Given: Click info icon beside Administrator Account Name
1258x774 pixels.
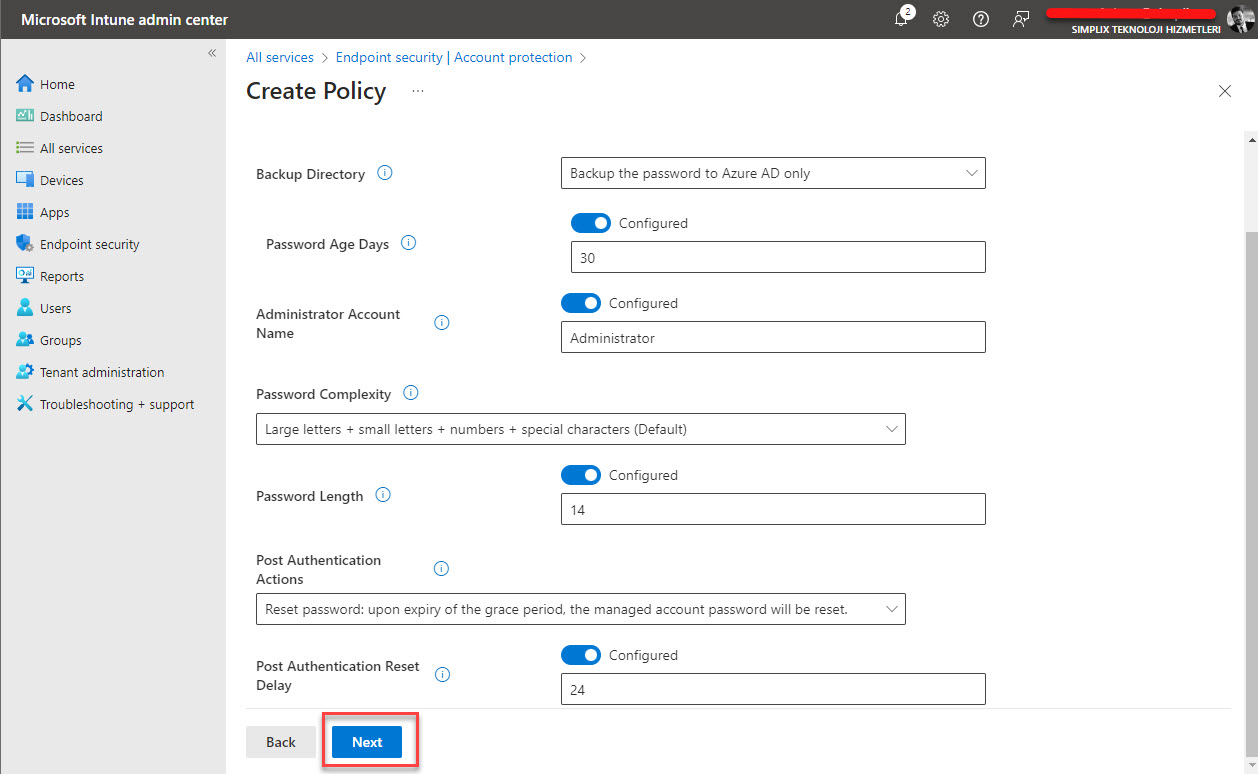Looking at the screenshot, I should pyautogui.click(x=442, y=322).
